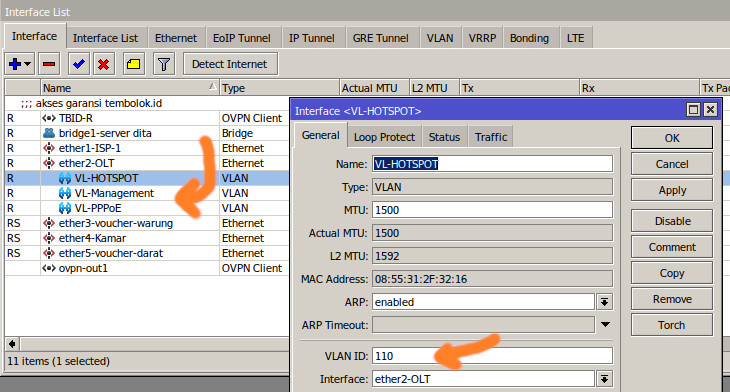Click the Type column header
The width and height of the screenshot is (730, 392).
(279, 88)
